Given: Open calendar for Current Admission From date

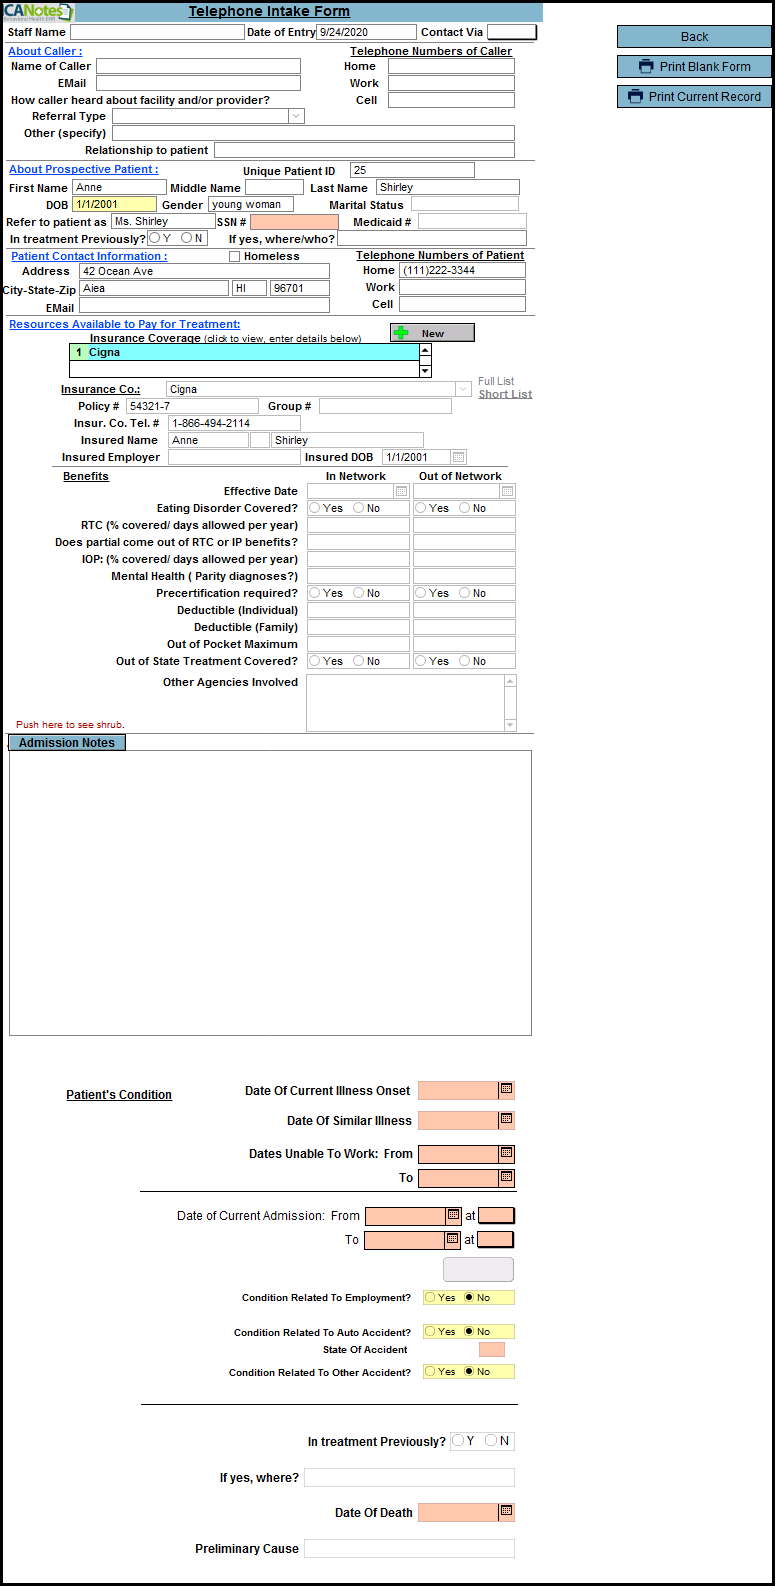Looking at the screenshot, I should coord(453,1215).
